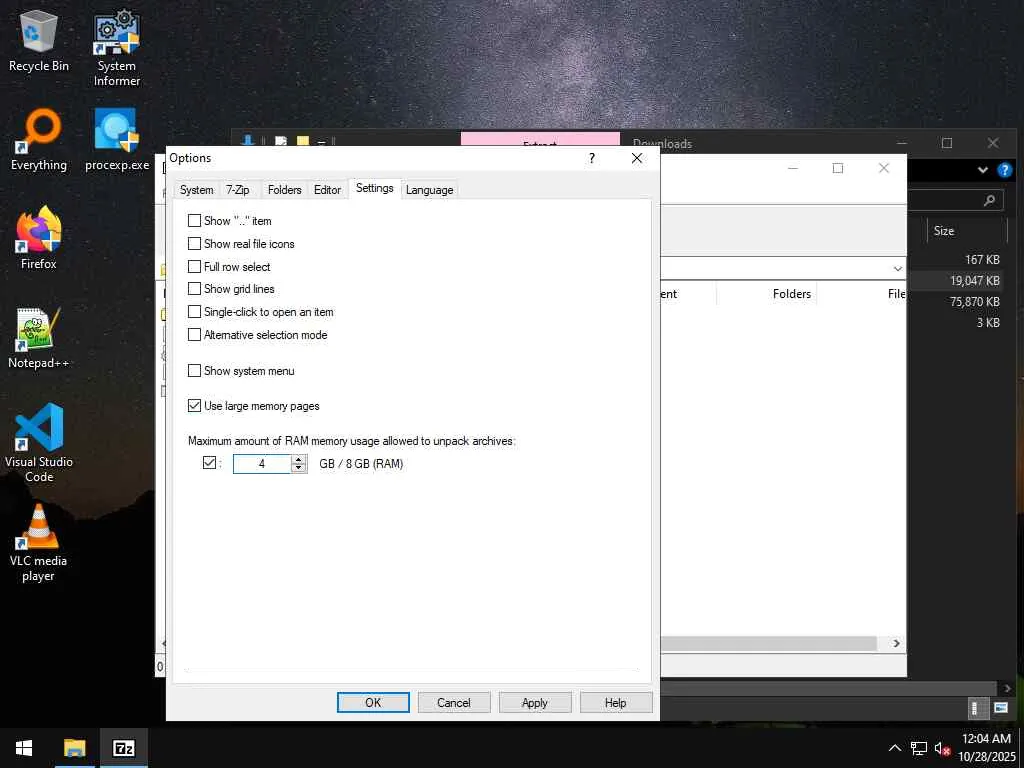Viewport: 1024px width, 768px height.
Task: Toggle Single-click to open an item
Action: [x=194, y=312]
